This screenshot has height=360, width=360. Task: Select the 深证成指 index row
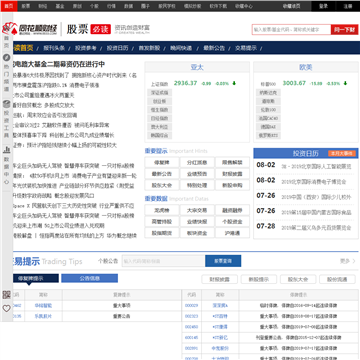[x=160, y=93]
